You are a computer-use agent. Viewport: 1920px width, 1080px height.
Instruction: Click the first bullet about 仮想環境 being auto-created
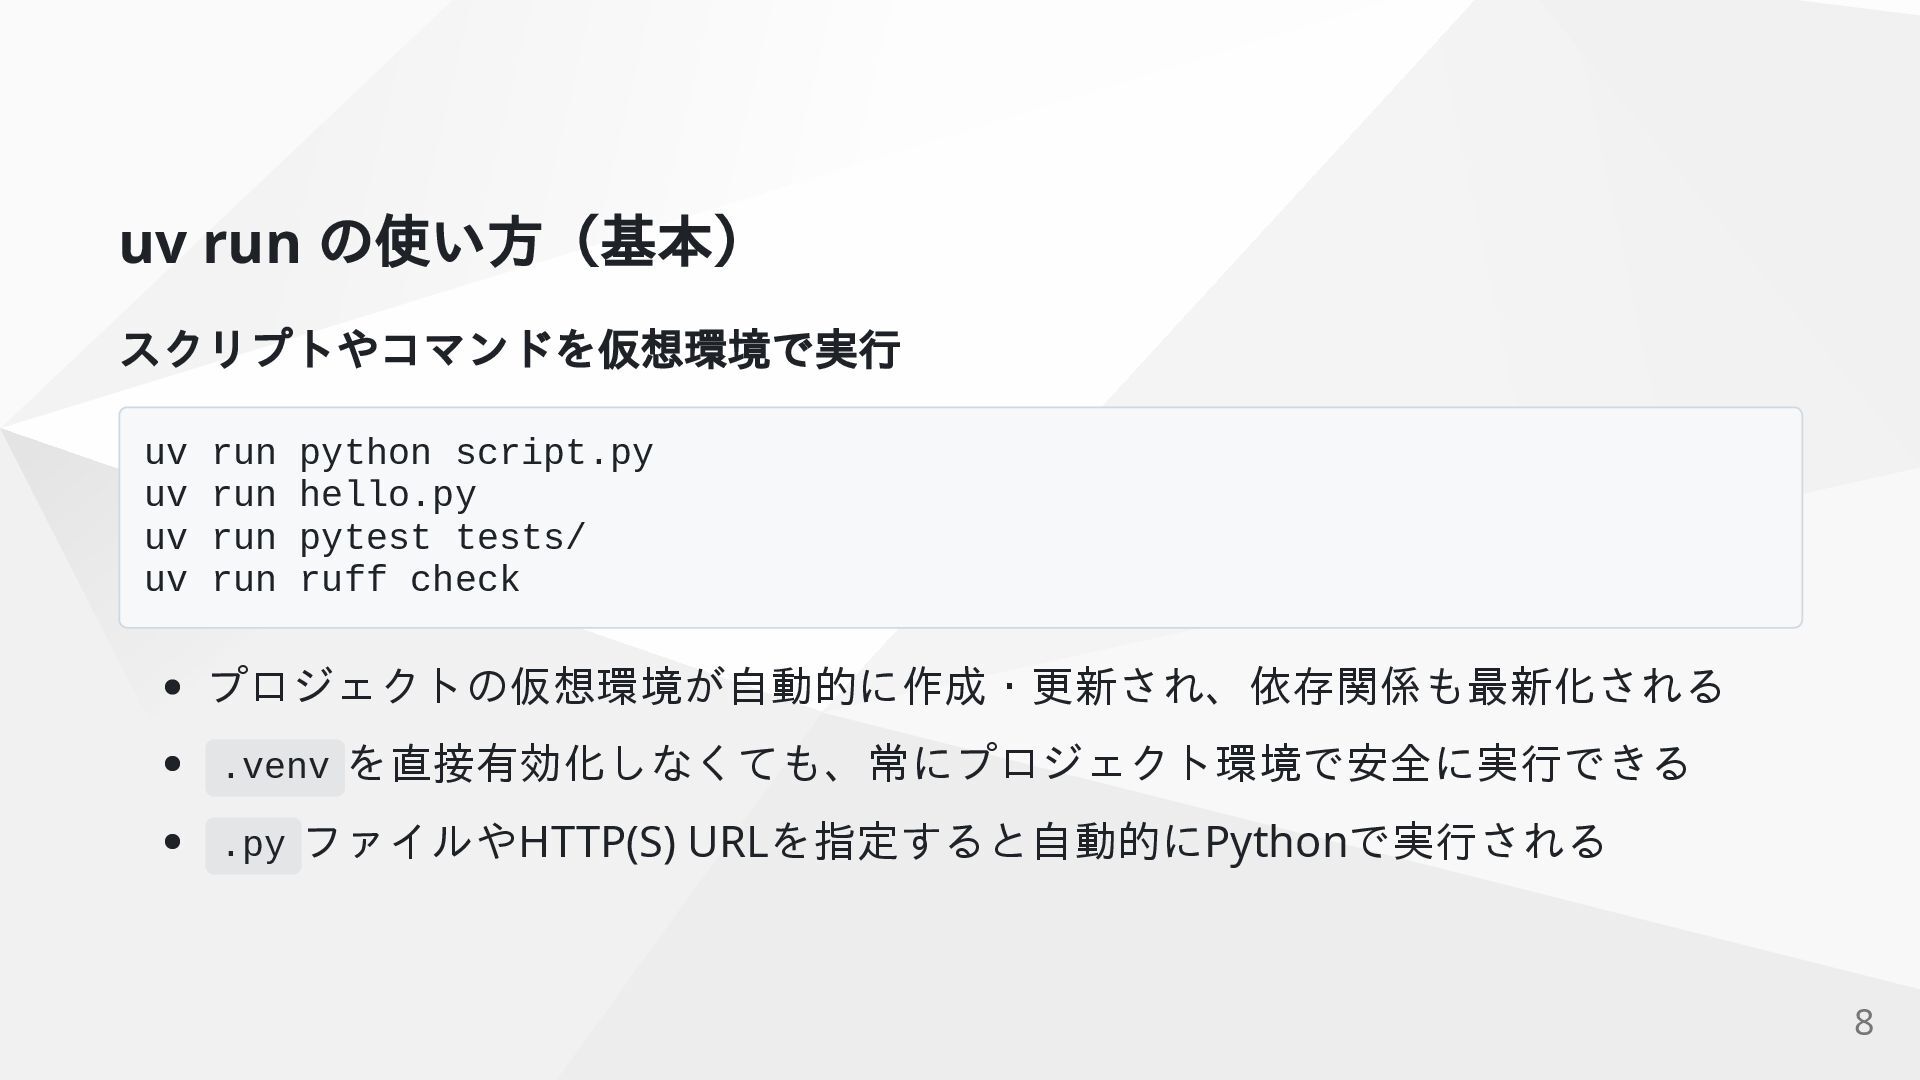coord(966,686)
